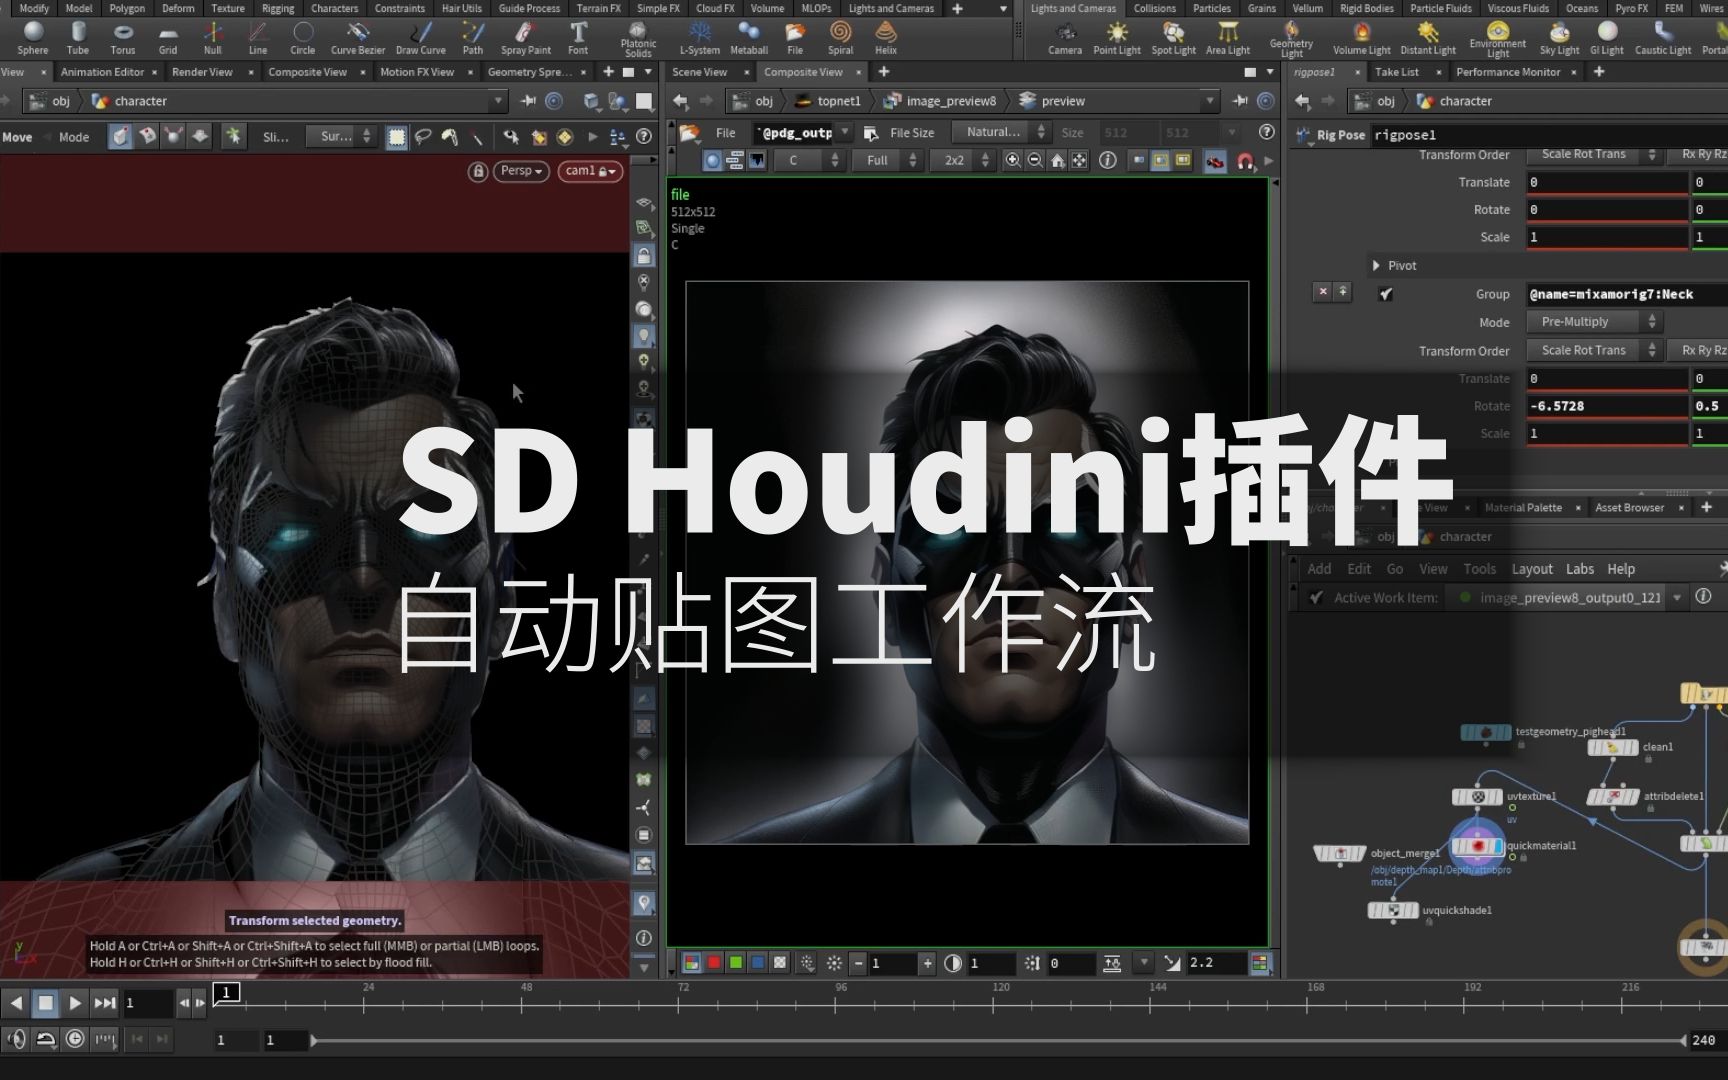Open the Performance Monitor tab
This screenshot has height=1080, width=1728.
pos(1508,72)
